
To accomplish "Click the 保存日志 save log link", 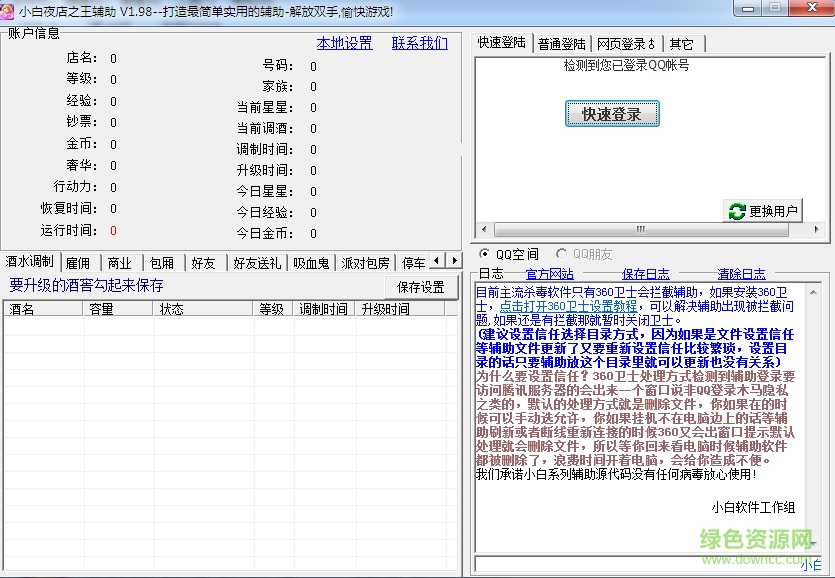I will [645, 274].
